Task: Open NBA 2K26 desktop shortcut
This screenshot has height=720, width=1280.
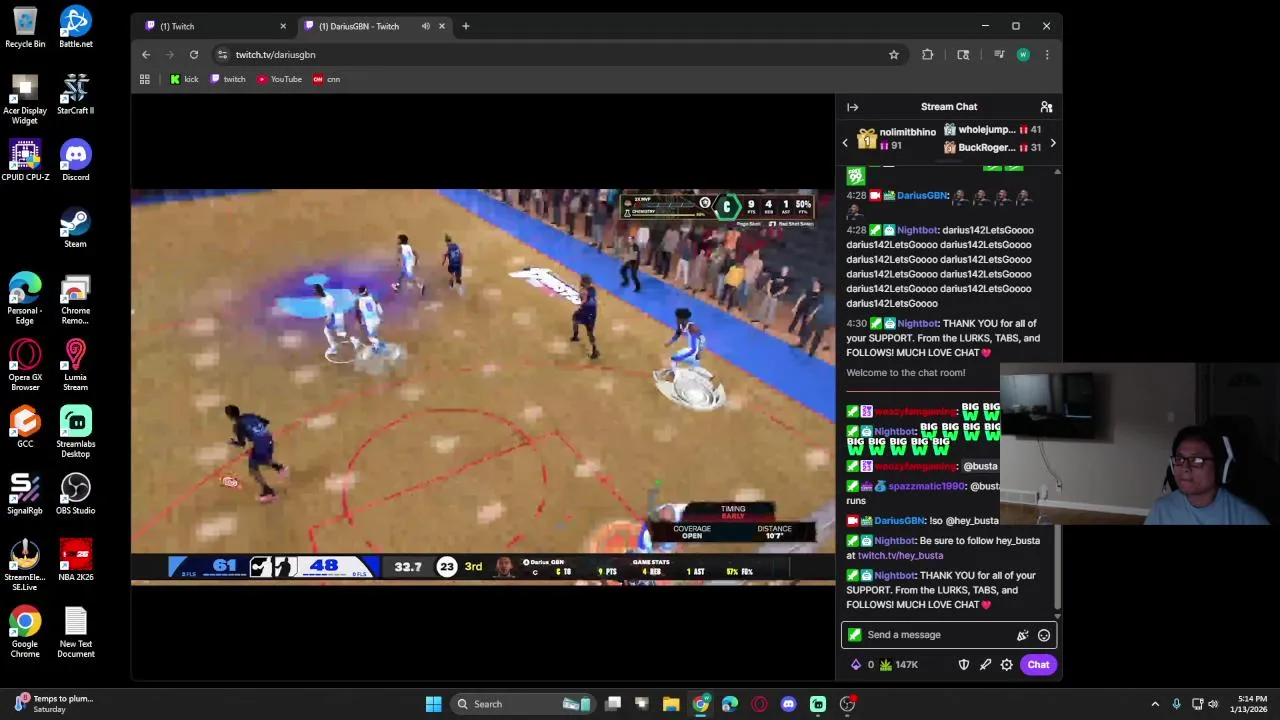Action: click(x=76, y=561)
